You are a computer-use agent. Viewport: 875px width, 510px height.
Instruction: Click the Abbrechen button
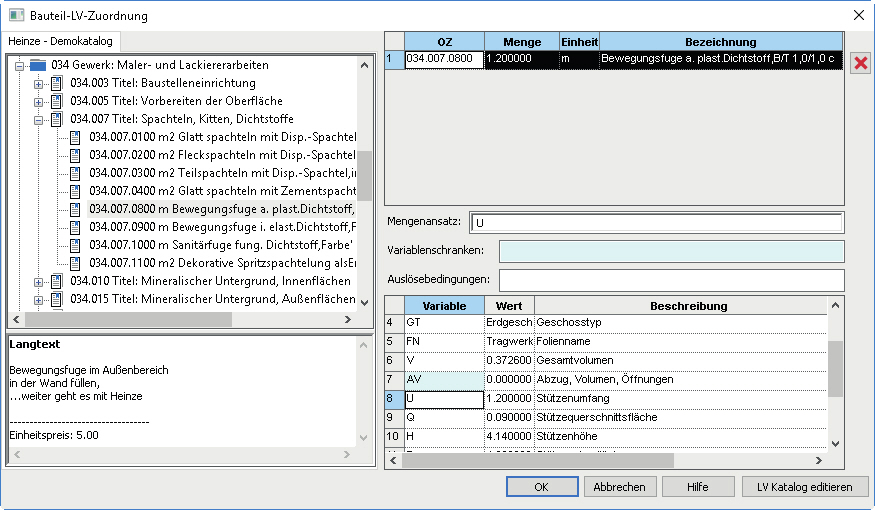(x=619, y=487)
